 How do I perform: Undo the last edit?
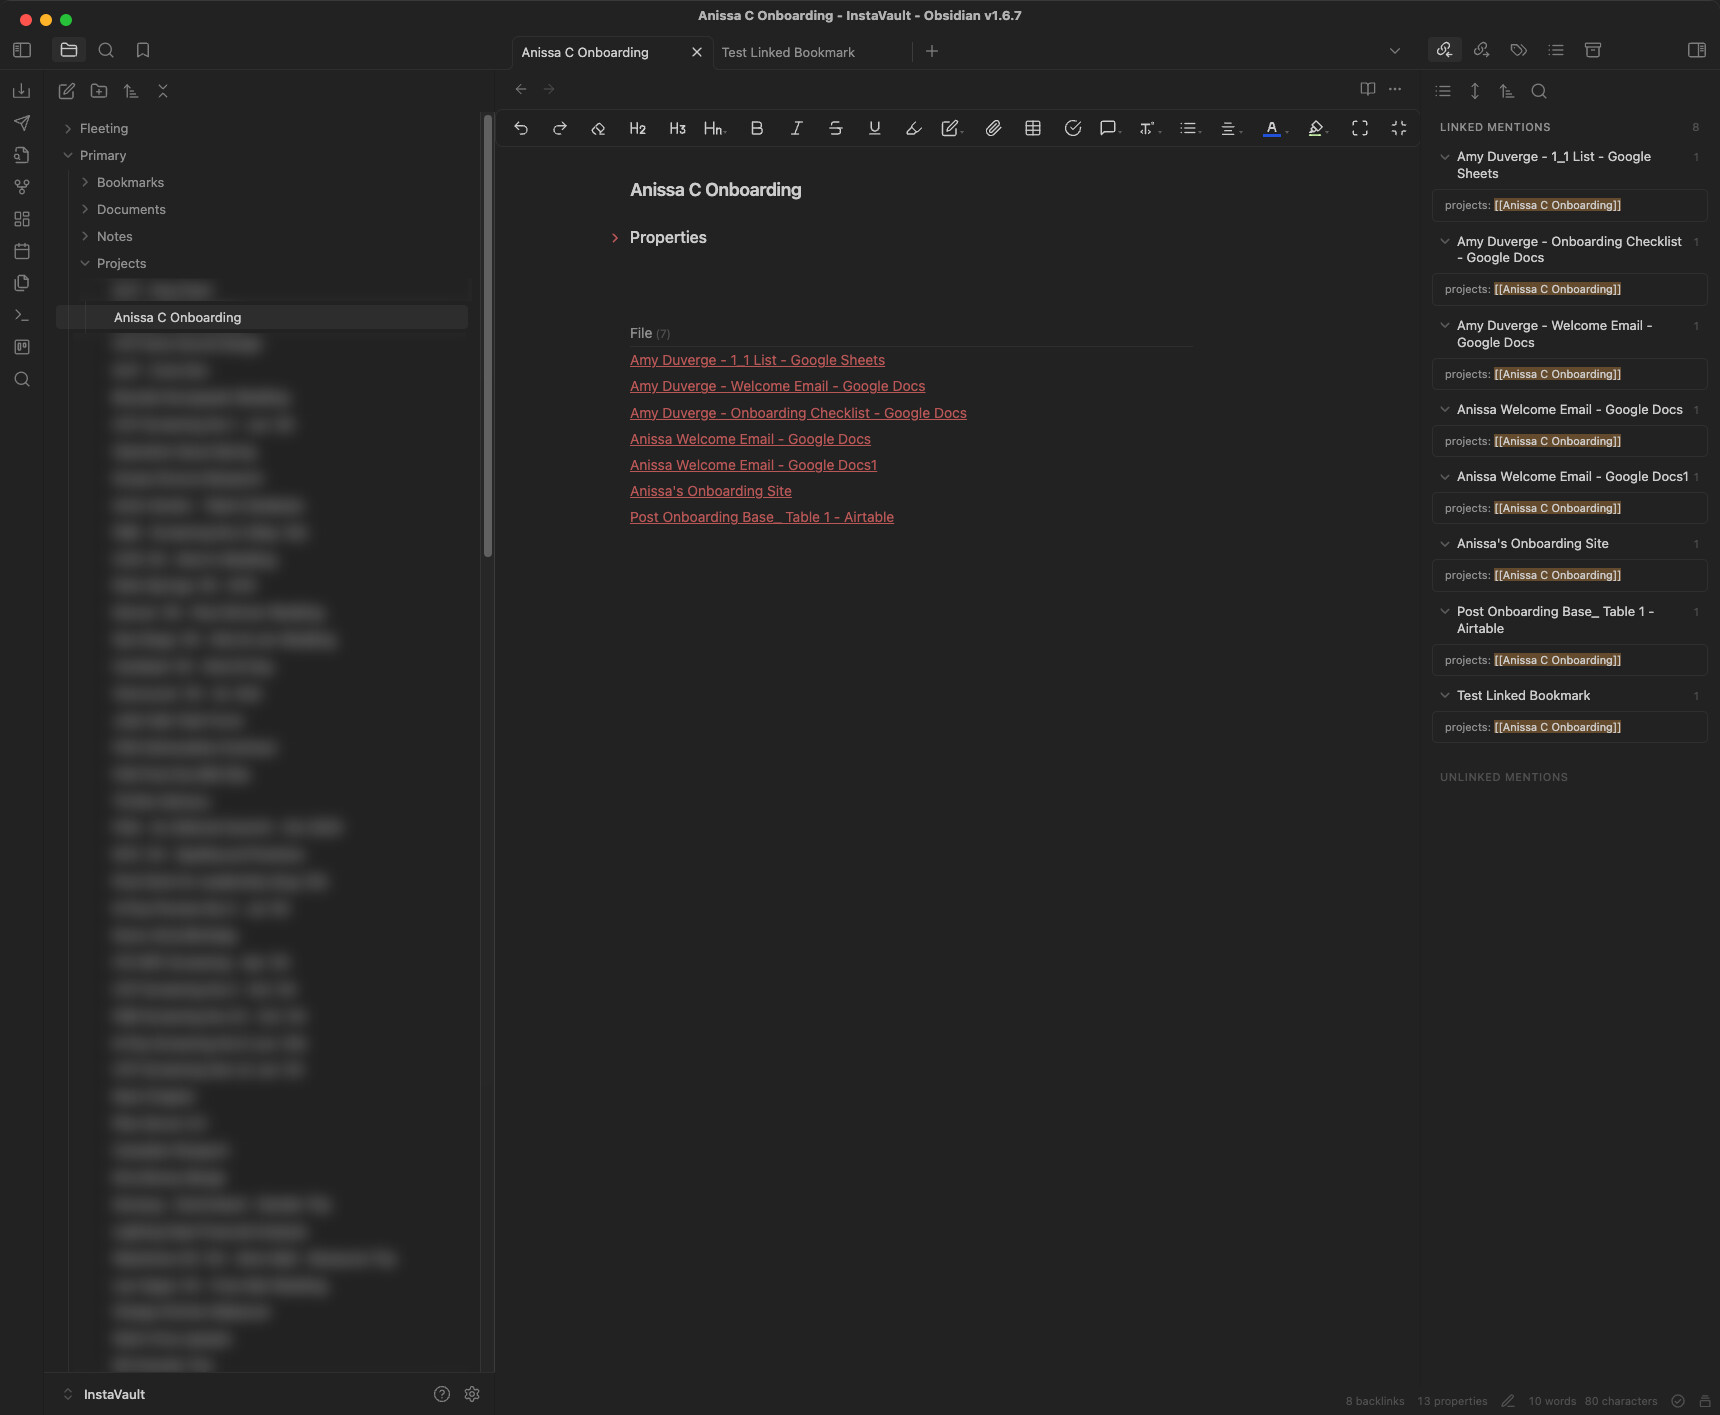point(521,128)
